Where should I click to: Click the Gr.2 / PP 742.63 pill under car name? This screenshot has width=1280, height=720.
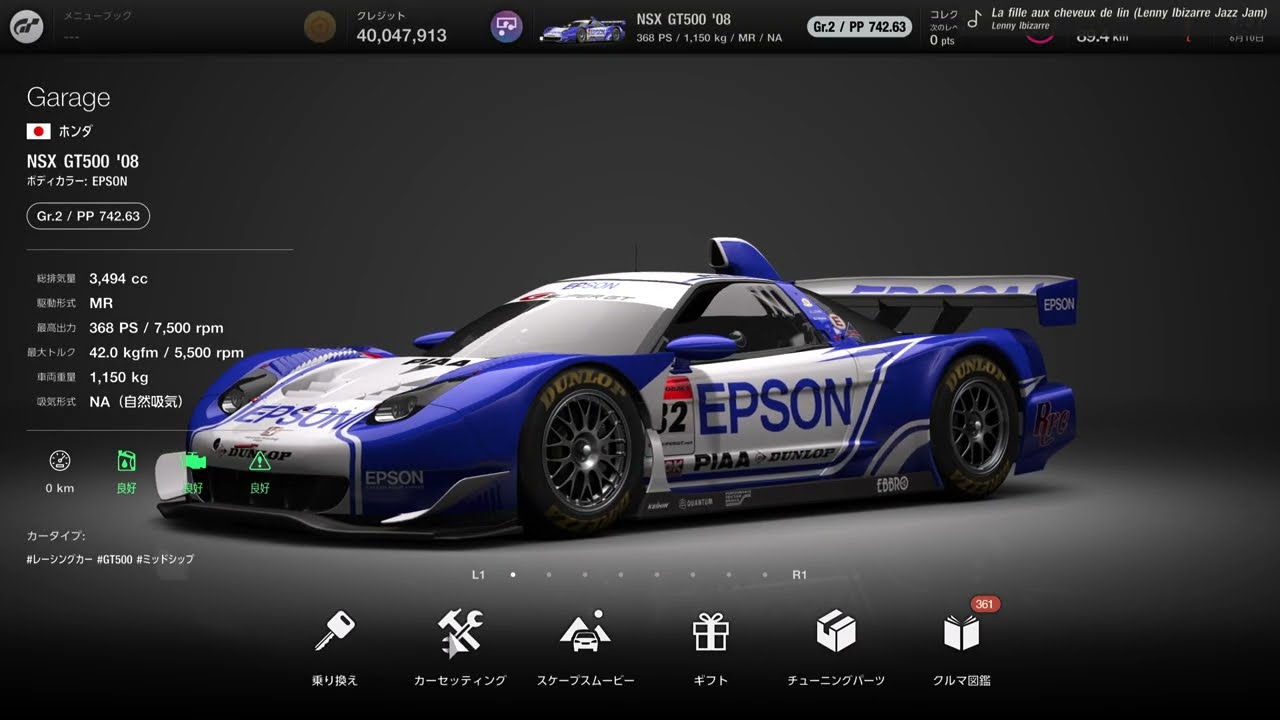(88, 216)
